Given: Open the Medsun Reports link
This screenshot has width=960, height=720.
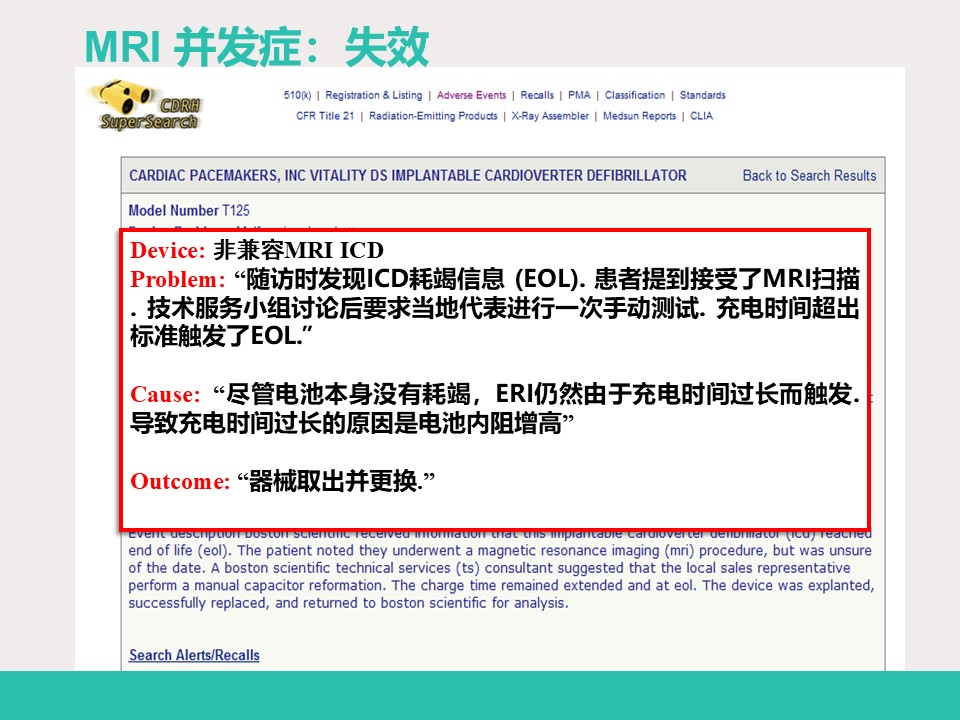Looking at the screenshot, I should coord(639,116).
